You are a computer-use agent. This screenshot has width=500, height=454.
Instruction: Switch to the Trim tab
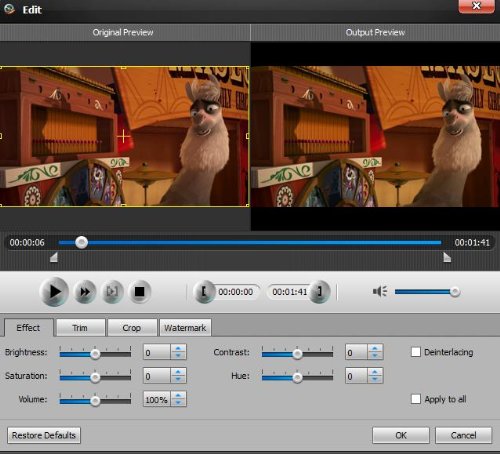(80, 328)
